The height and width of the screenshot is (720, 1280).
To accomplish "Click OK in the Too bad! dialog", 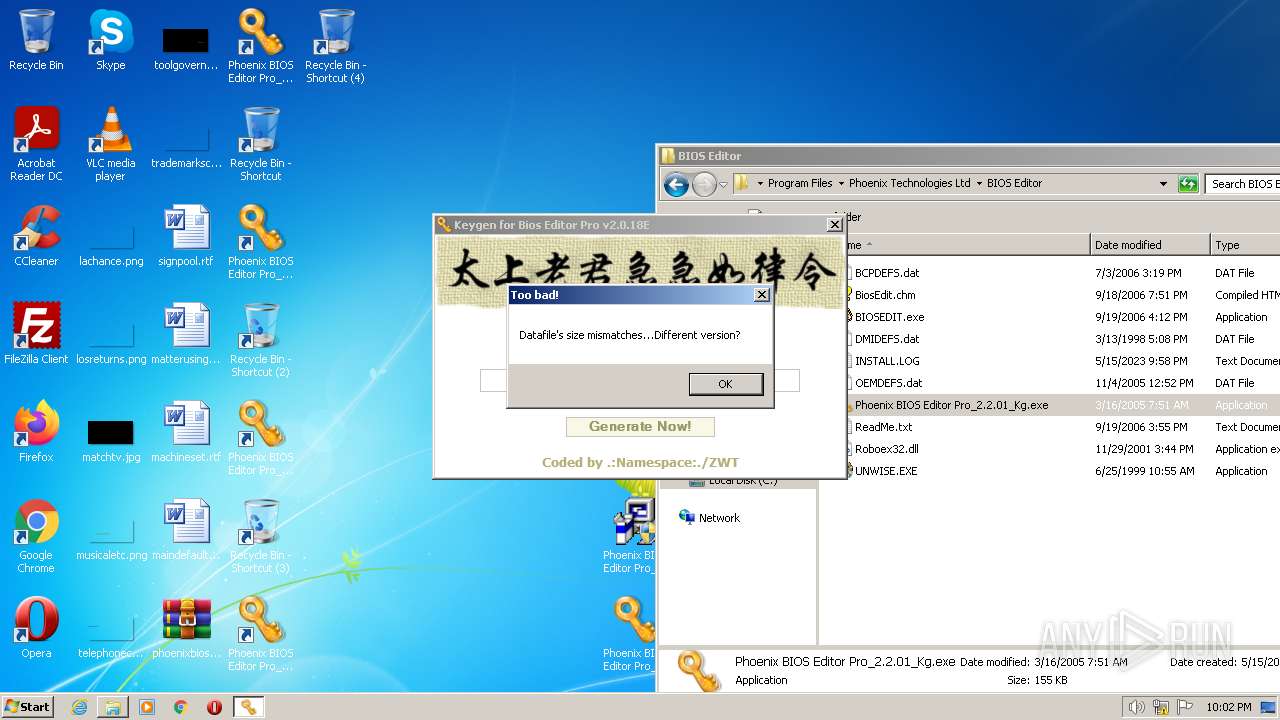I will 726,384.
